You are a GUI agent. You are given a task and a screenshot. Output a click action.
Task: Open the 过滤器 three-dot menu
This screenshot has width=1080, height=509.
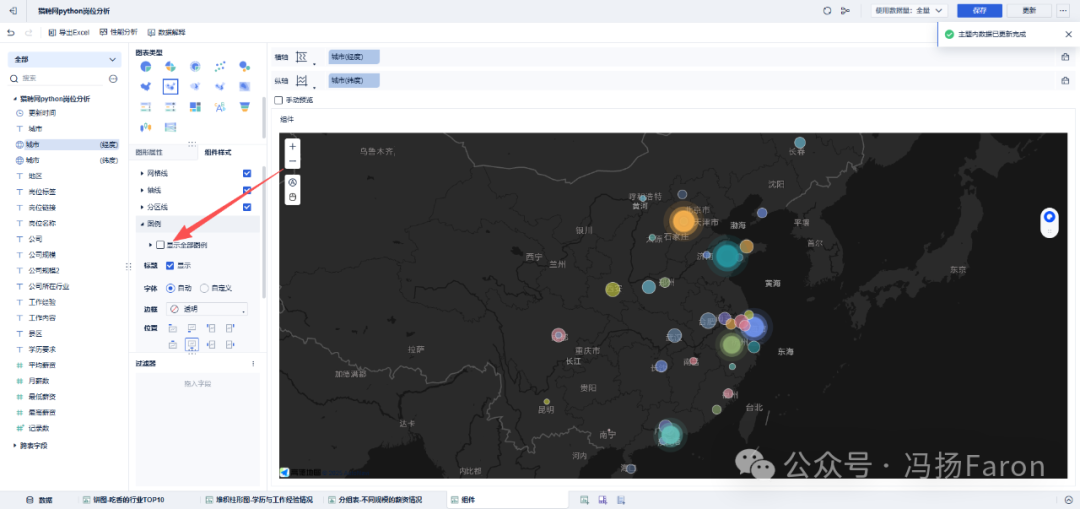(253, 364)
